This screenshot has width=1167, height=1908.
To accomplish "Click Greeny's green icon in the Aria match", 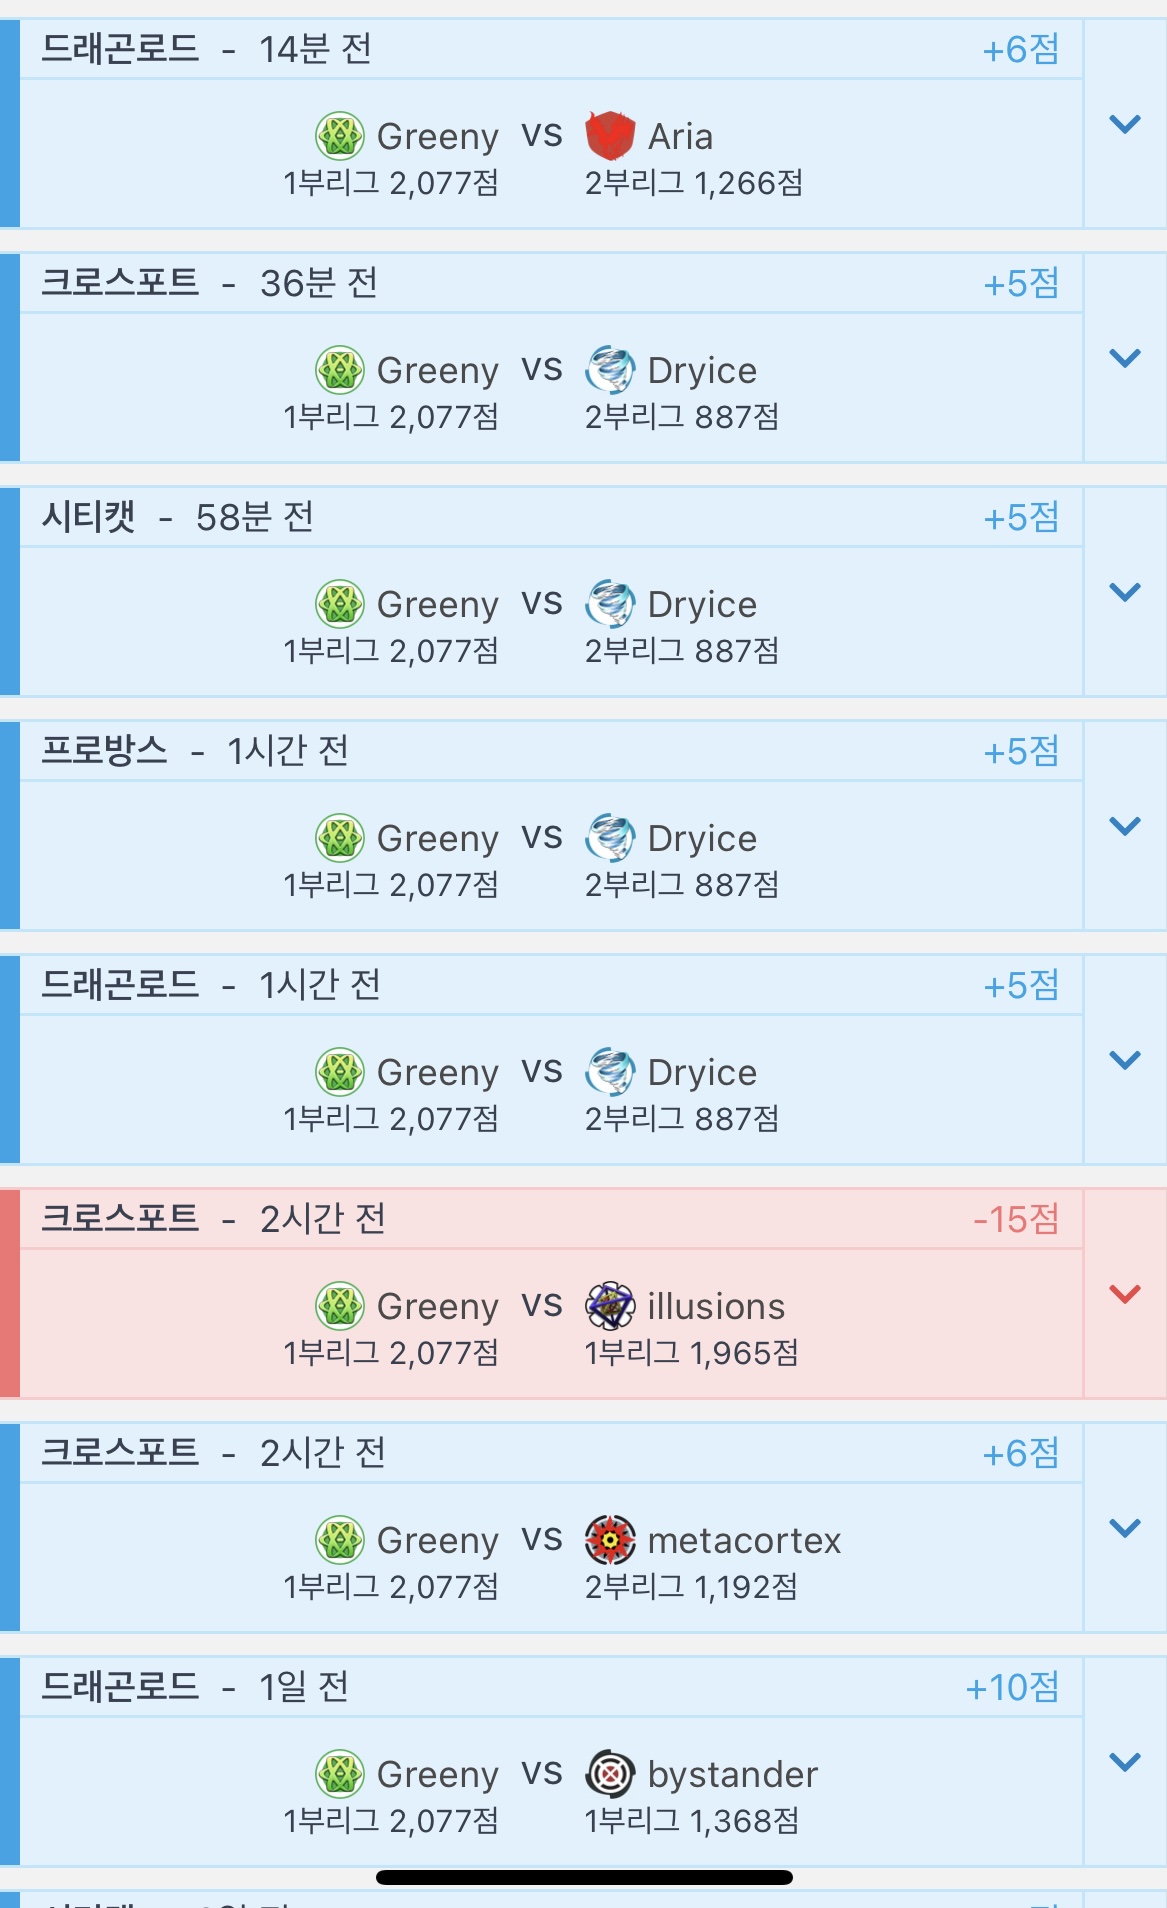I will [x=340, y=136].
